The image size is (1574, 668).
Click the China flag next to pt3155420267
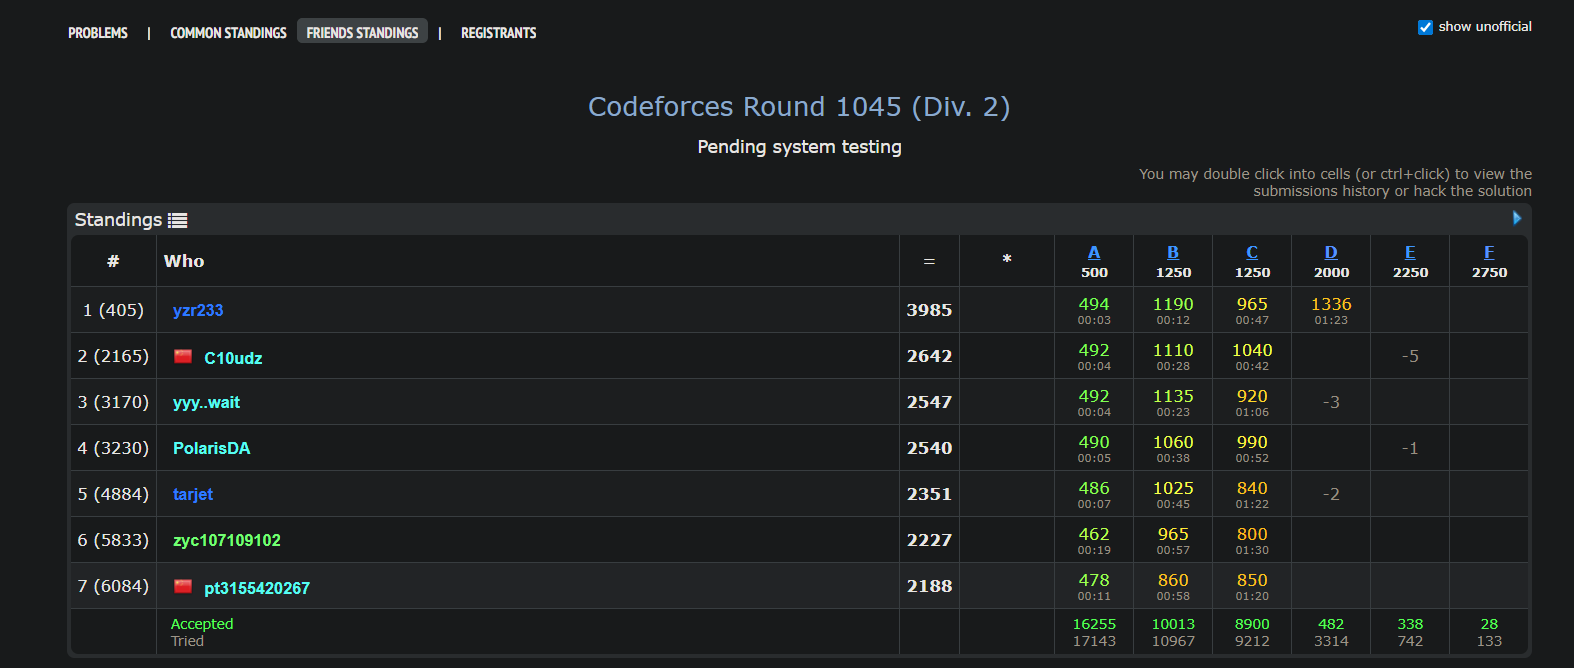(183, 586)
